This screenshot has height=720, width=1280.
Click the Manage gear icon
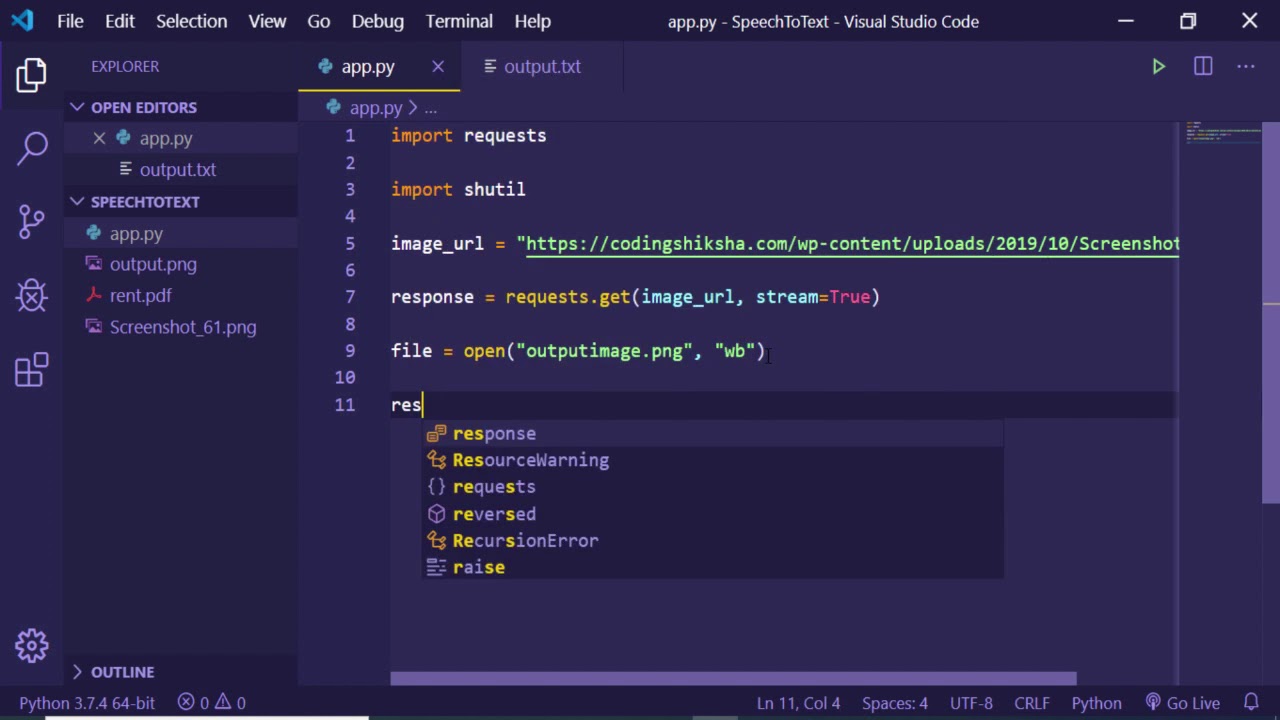(x=32, y=645)
